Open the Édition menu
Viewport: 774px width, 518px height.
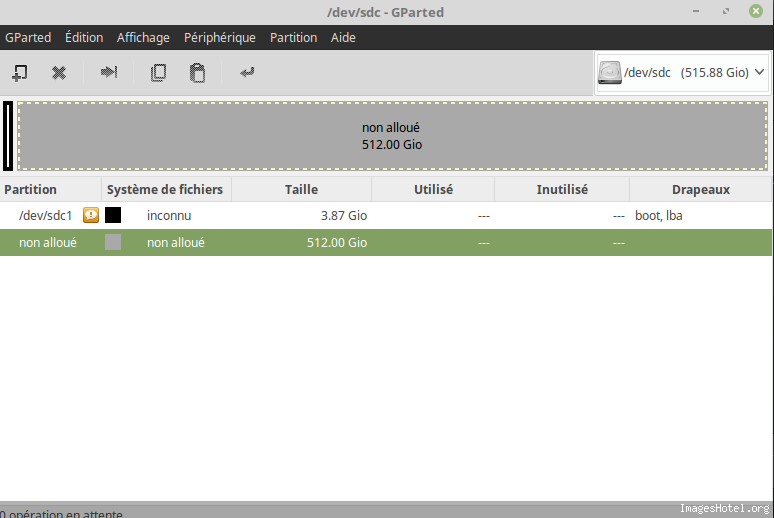pyautogui.click(x=84, y=38)
